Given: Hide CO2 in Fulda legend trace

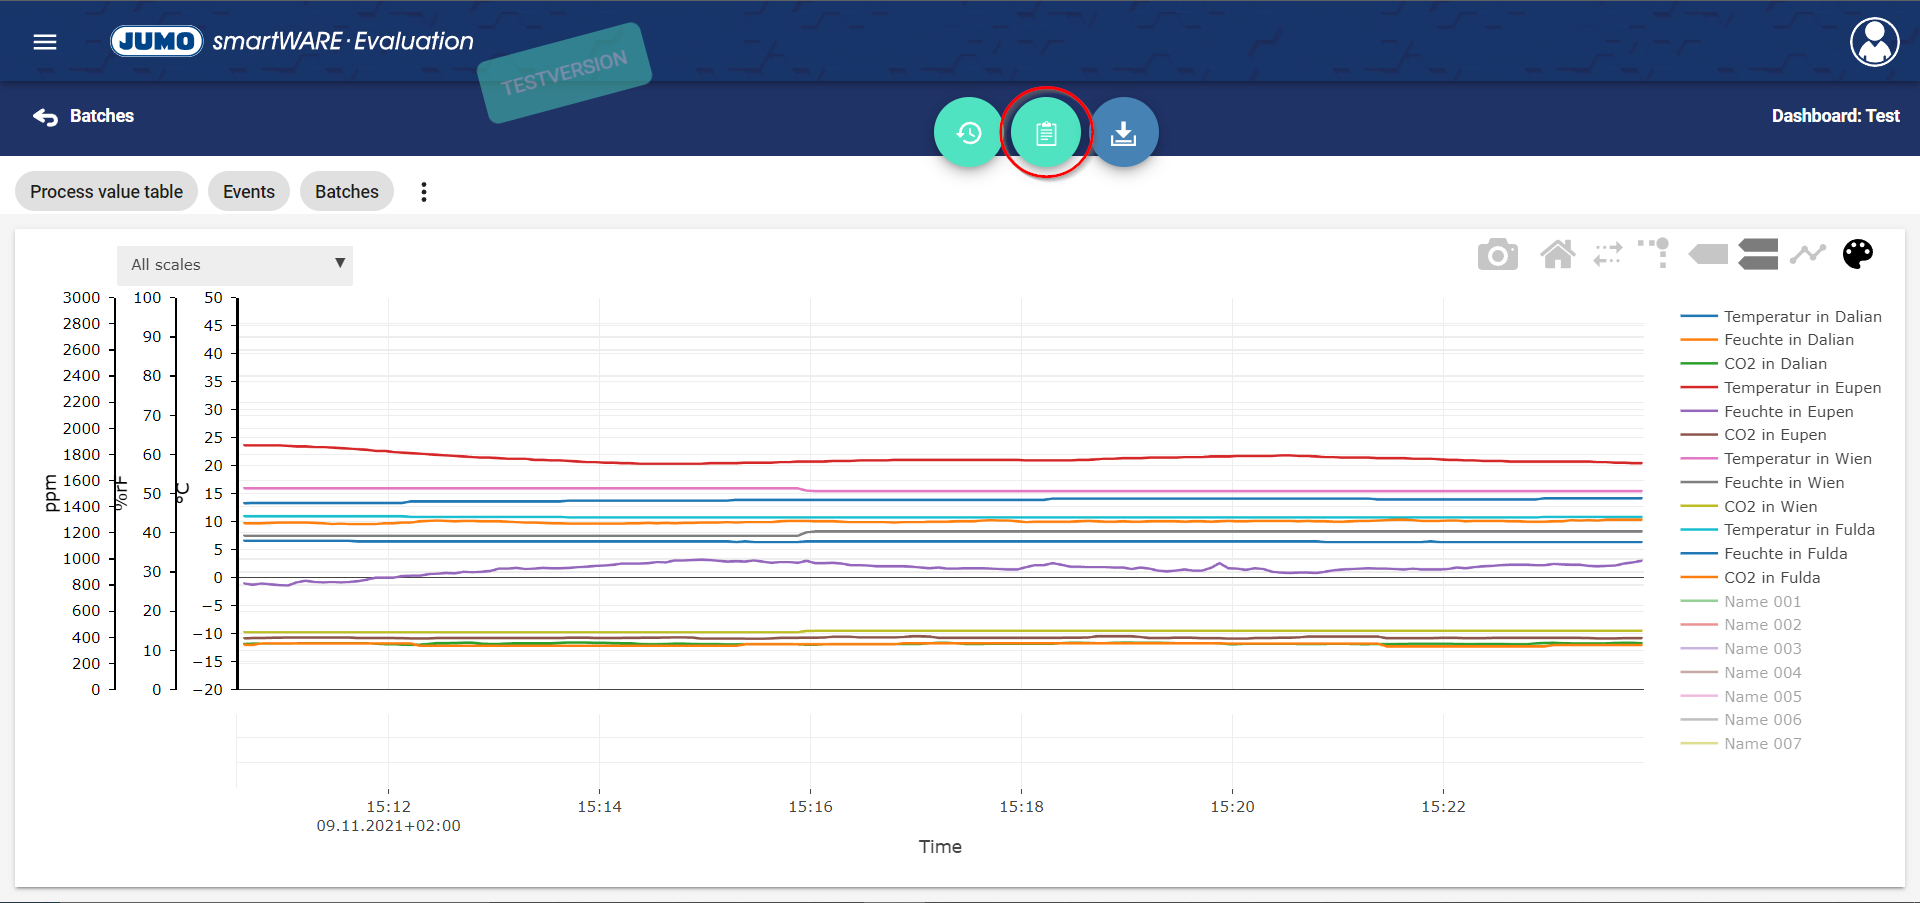Looking at the screenshot, I should click(1771, 578).
